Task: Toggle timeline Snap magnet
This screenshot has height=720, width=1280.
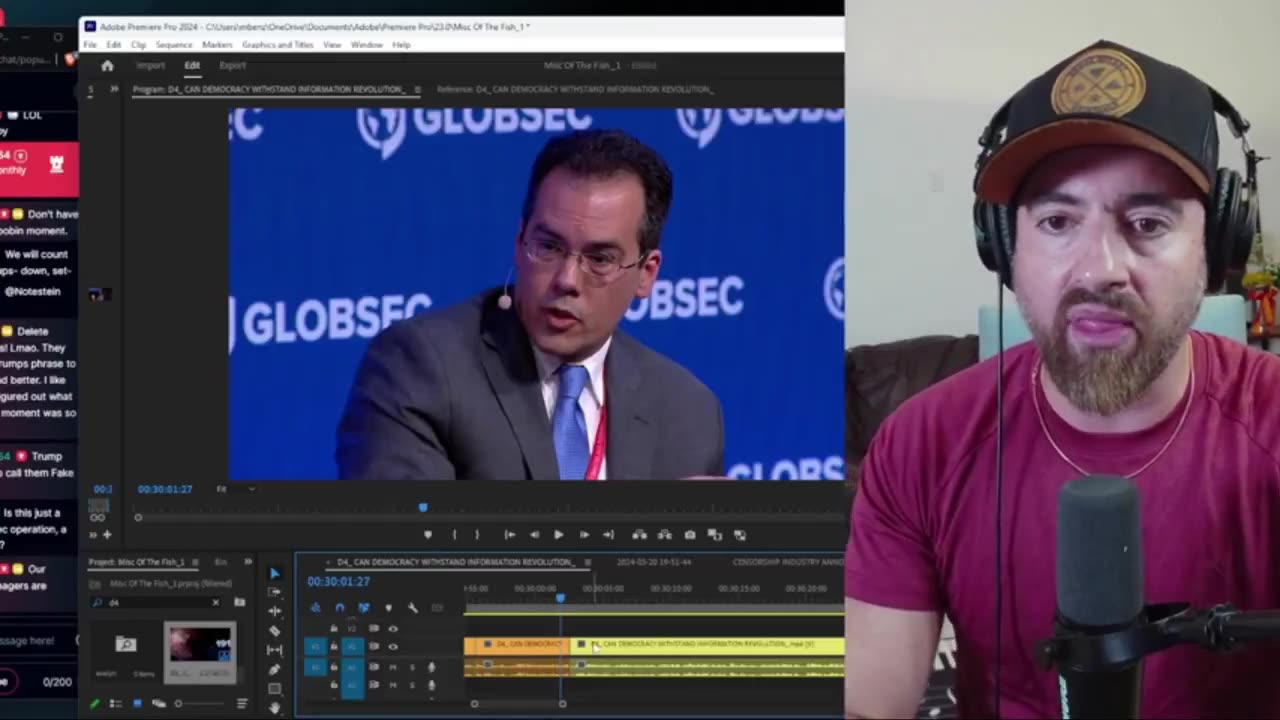Action: (339, 608)
